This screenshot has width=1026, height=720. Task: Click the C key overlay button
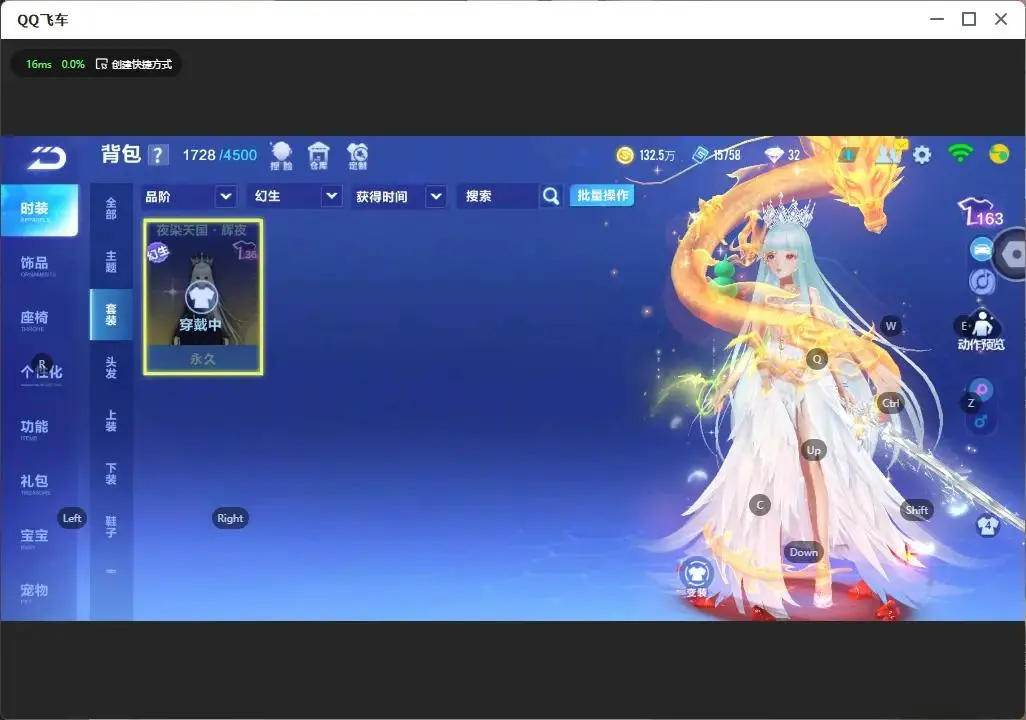(760, 505)
